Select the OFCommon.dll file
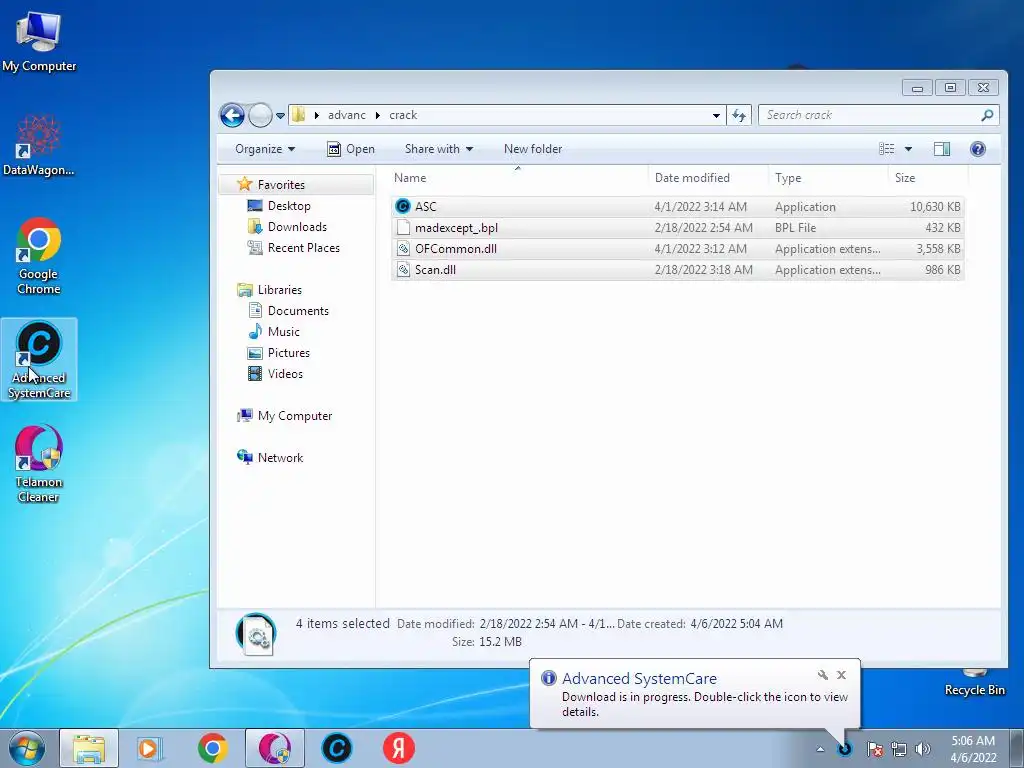The width and height of the screenshot is (1024, 768). (x=677, y=249)
